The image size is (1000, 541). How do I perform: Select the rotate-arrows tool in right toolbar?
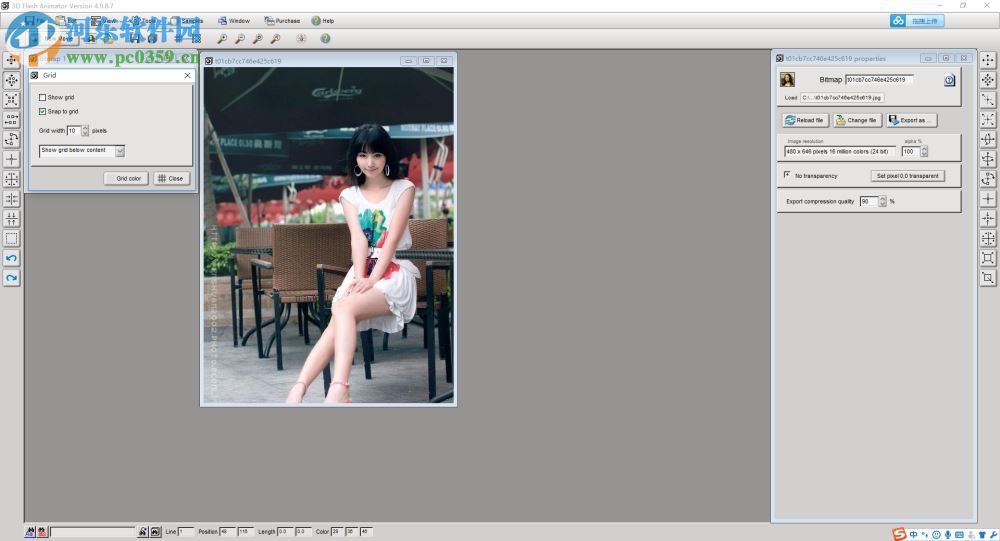point(988,179)
